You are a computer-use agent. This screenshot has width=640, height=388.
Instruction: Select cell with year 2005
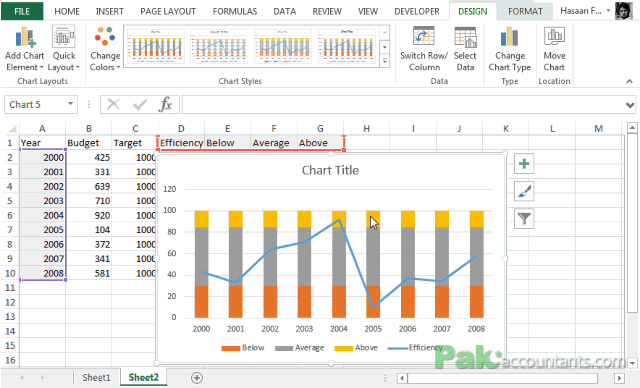[x=42, y=230]
